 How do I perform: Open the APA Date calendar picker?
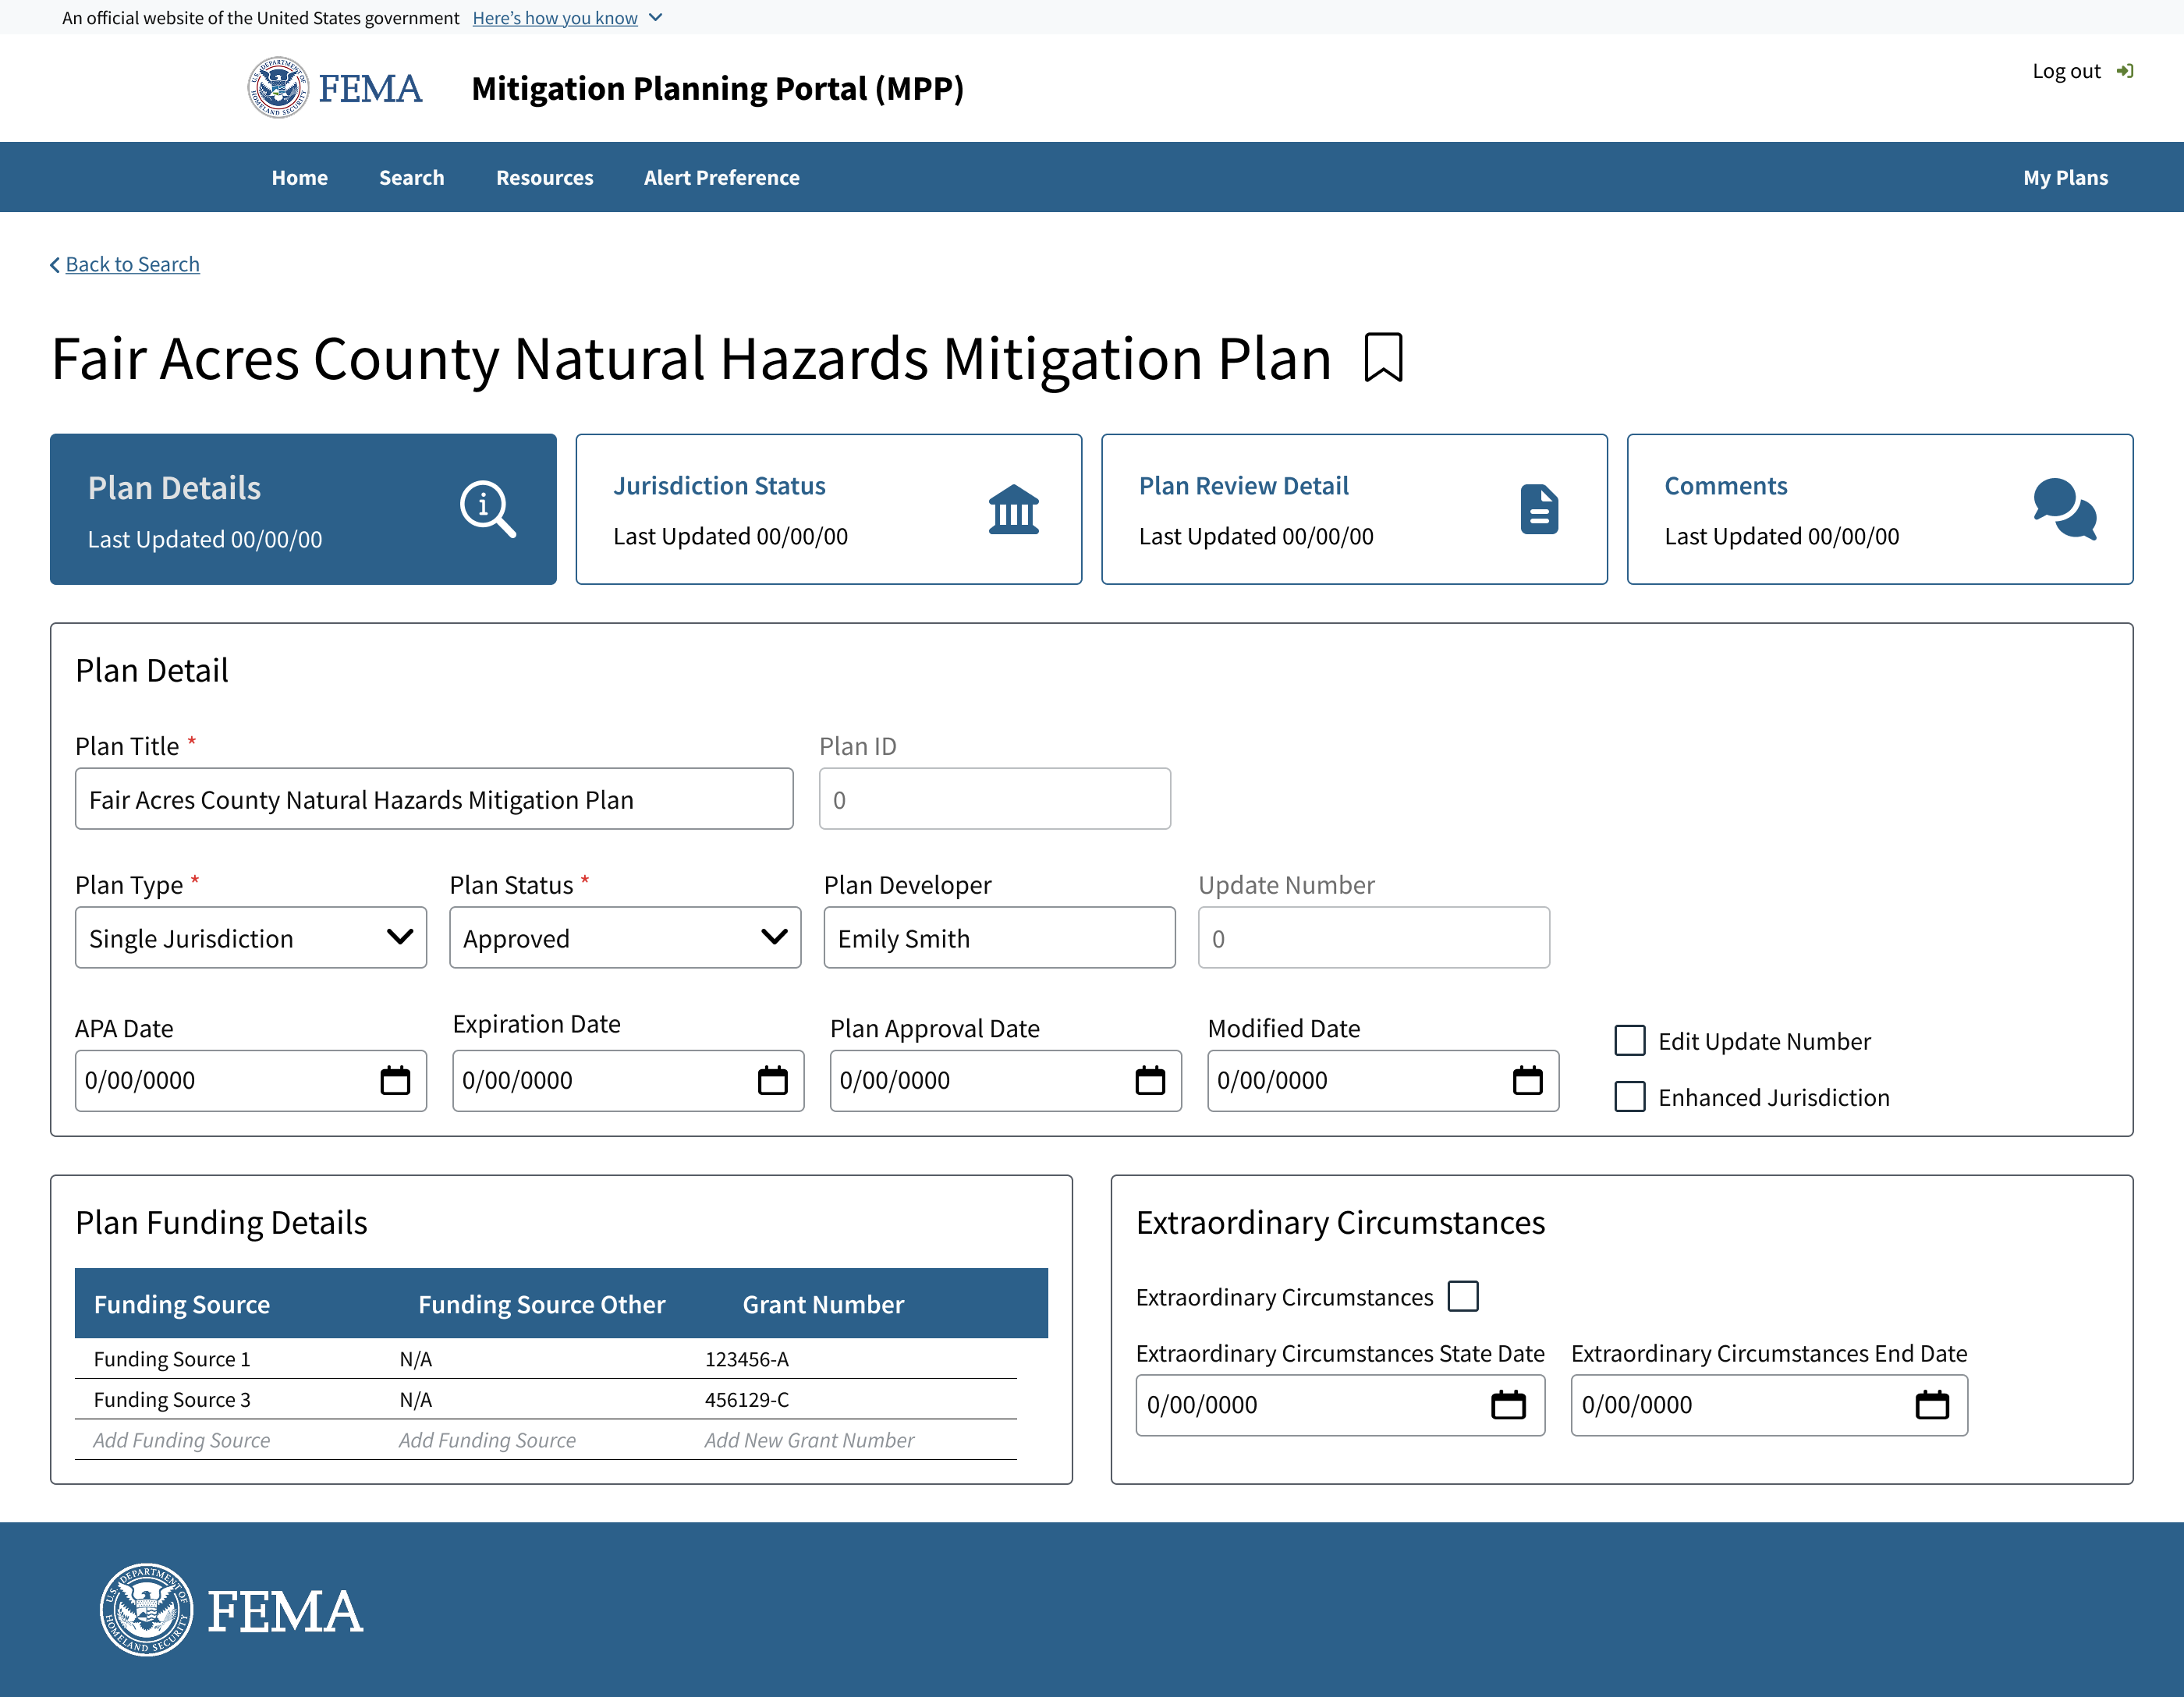click(395, 1080)
